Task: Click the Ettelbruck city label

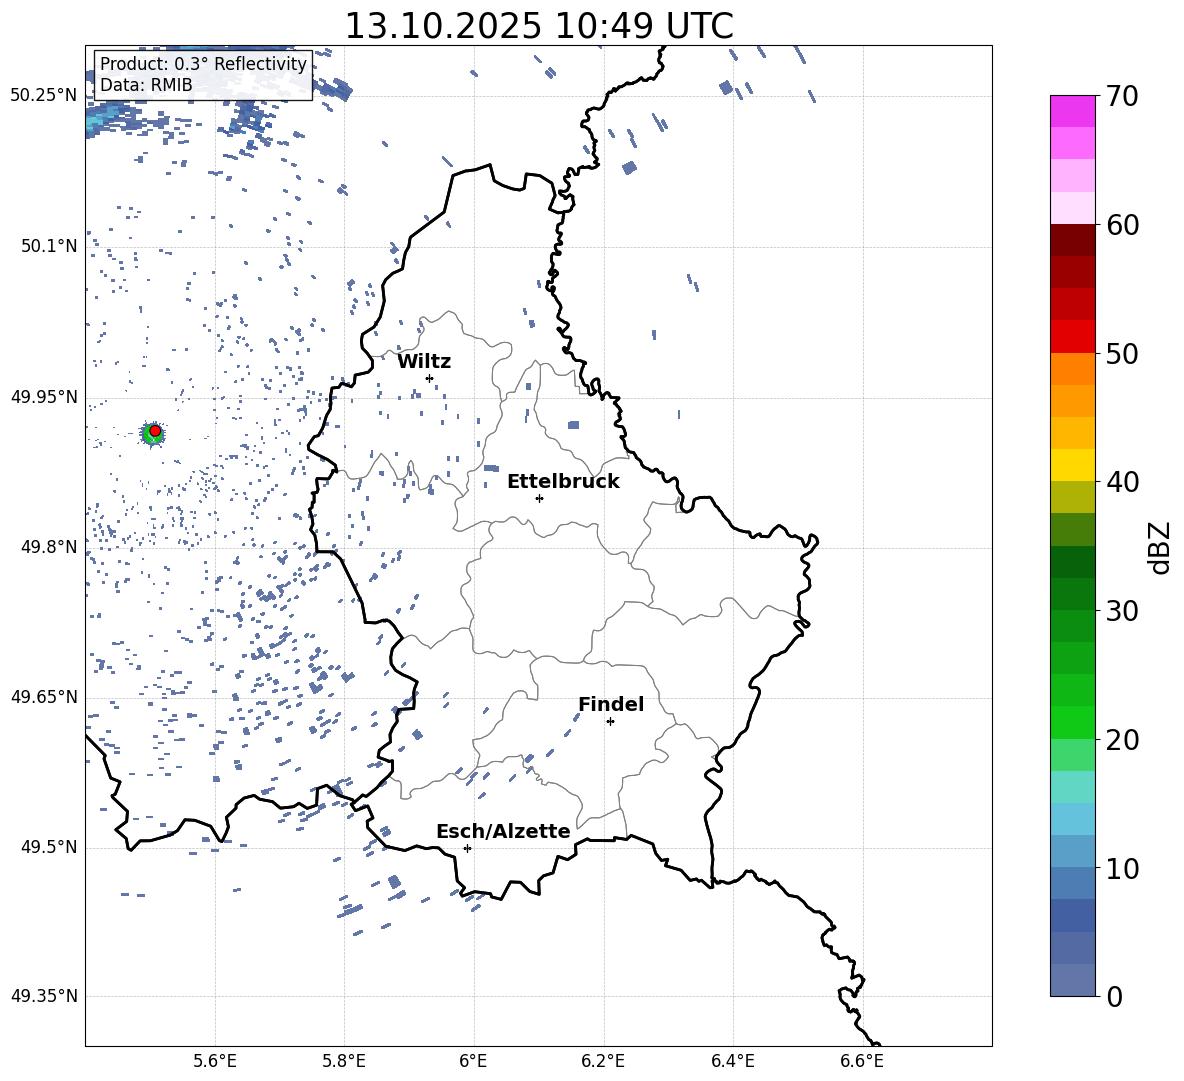Action: (x=563, y=482)
